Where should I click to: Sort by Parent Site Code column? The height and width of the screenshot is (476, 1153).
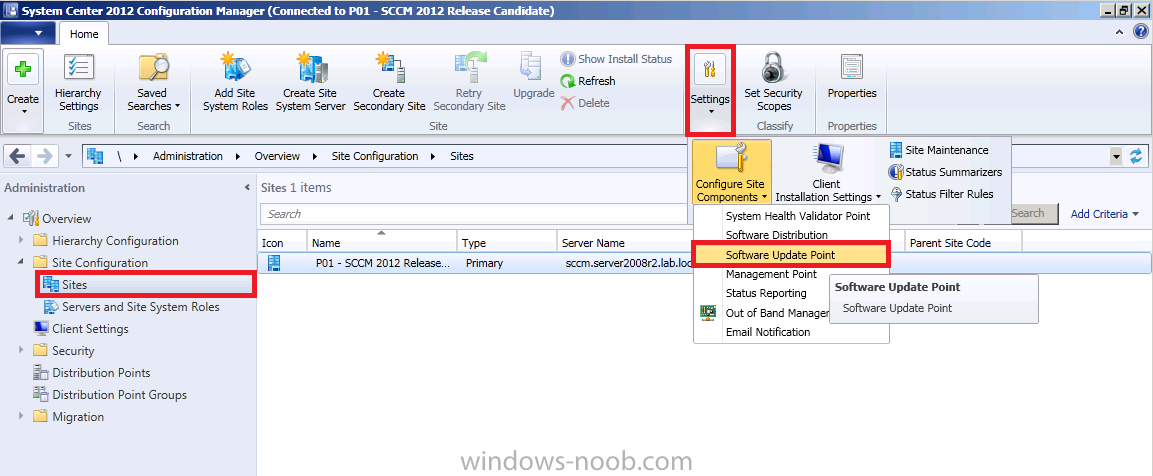pyautogui.click(x=963, y=243)
